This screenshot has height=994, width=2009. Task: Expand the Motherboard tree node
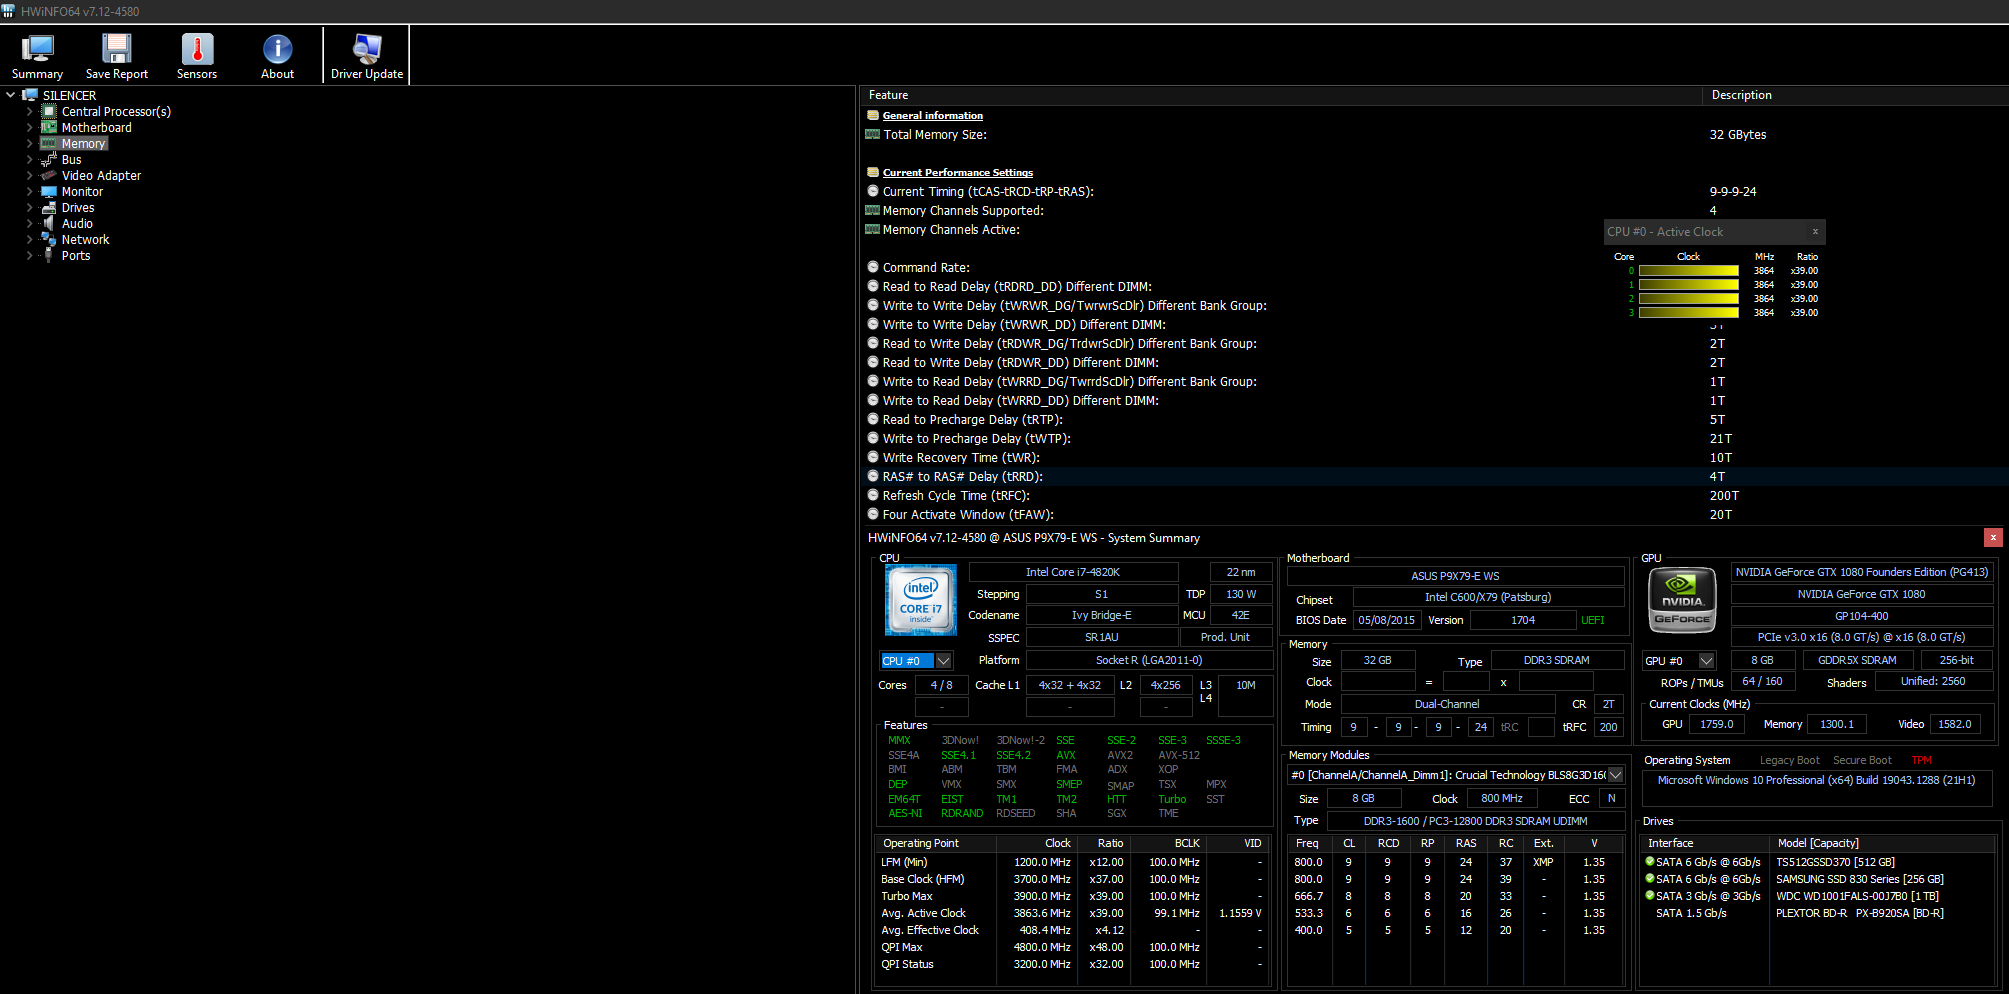(x=30, y=128)
